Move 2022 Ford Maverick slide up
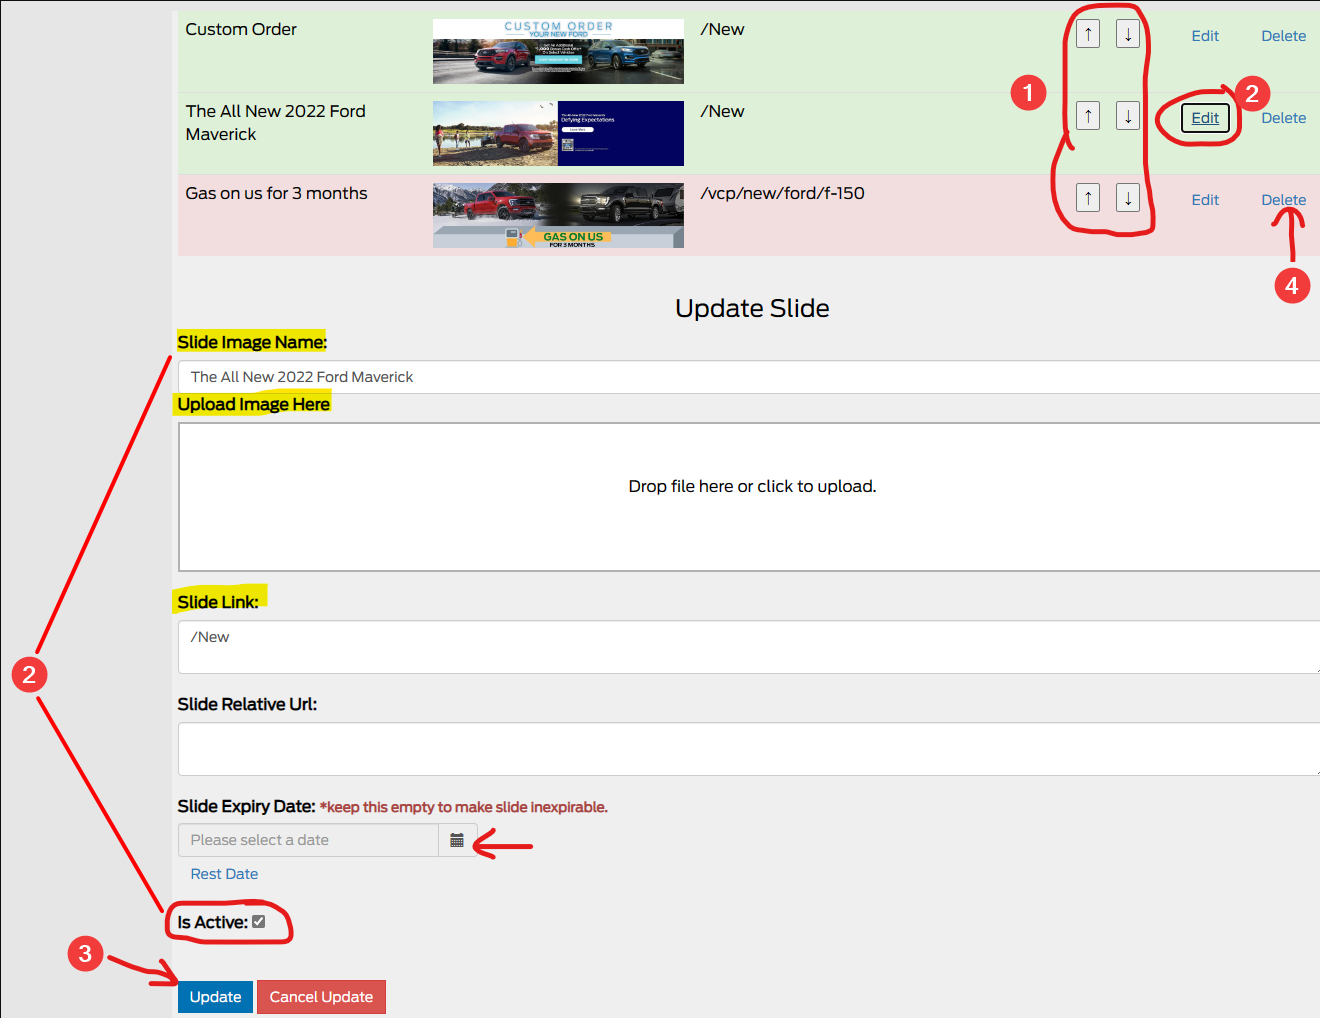This screenshot has height=1018, width=1320. [x=1088, y=116]
